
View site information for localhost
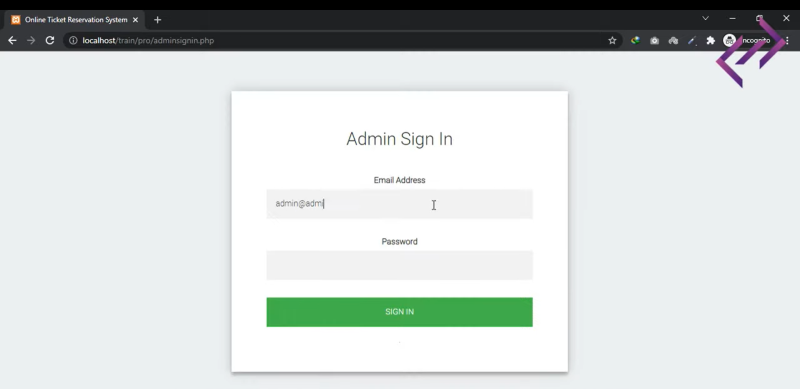click(73, 40)
